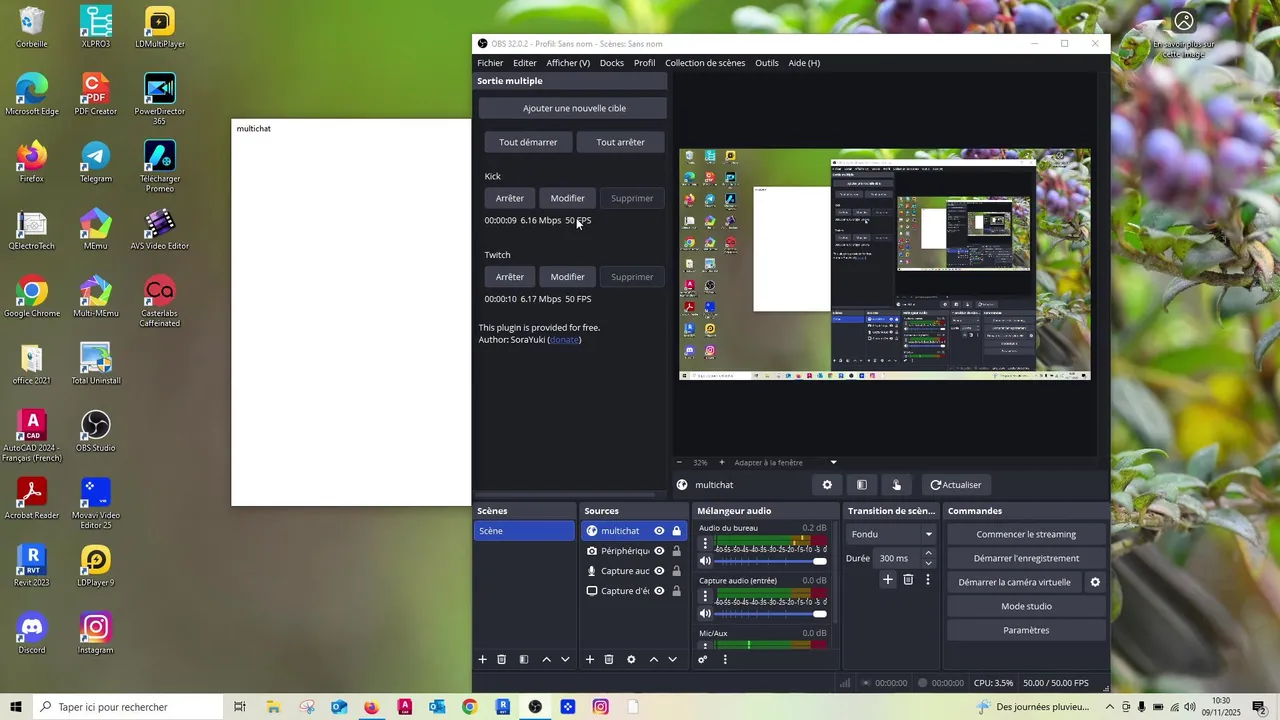Image resolution: width=1280 pixels, height=720 pixels.
Task: Move selected source up in Sources list
Action: pyautogui.click(x=653, y=660)
